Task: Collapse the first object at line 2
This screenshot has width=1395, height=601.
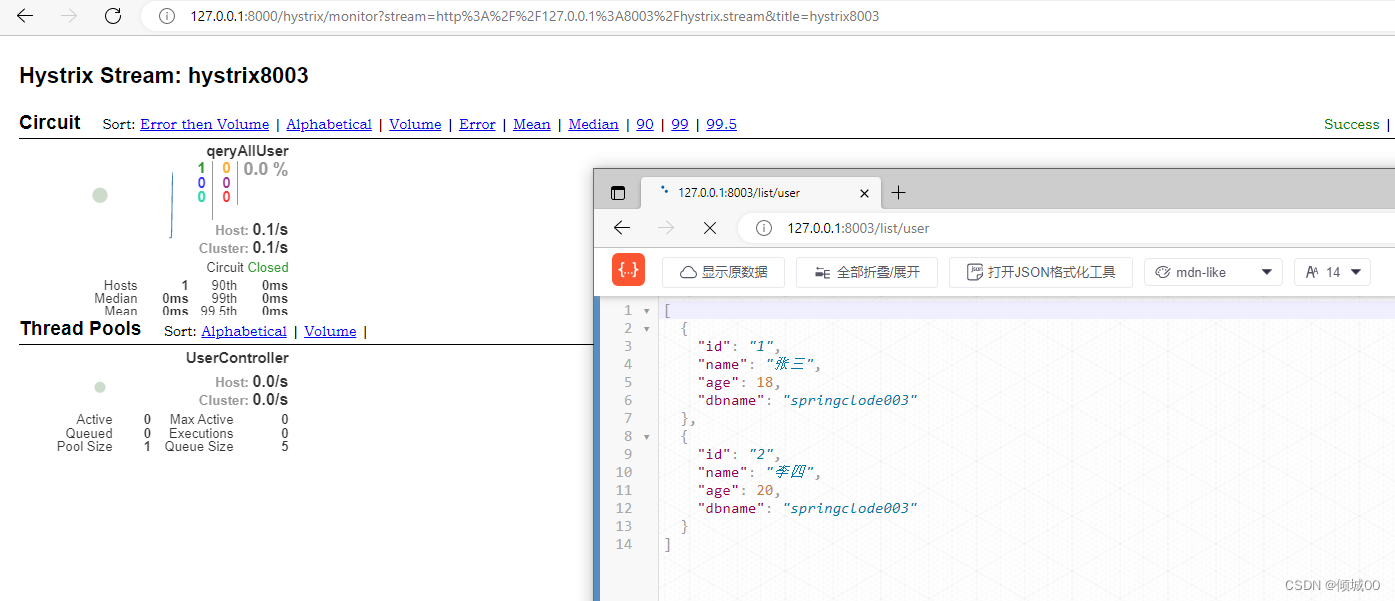Action: click(x=646, y=329)
